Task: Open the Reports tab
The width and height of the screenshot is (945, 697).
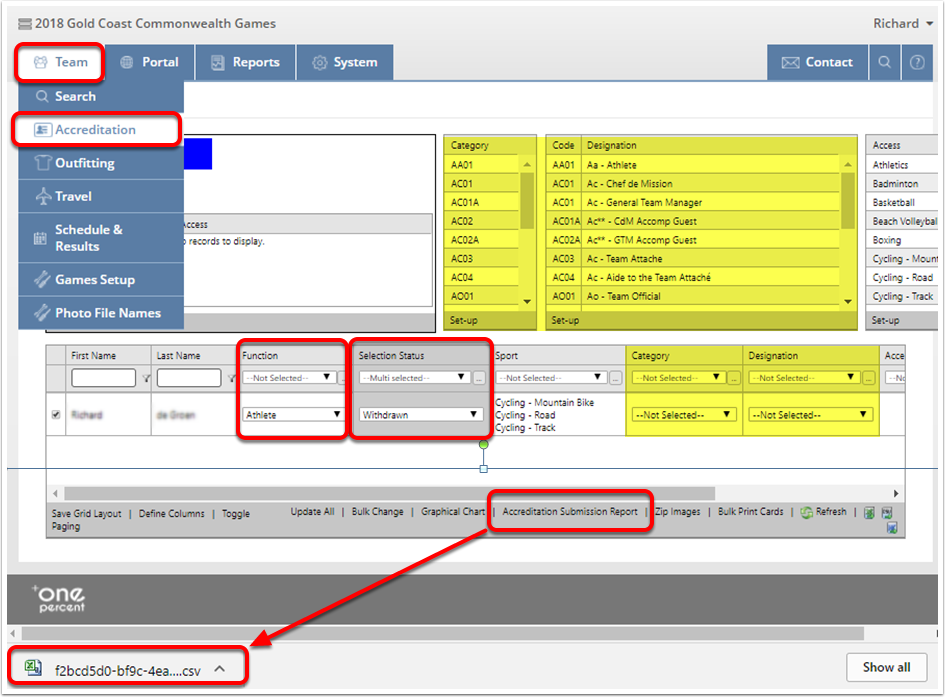Action: point(245,62)
